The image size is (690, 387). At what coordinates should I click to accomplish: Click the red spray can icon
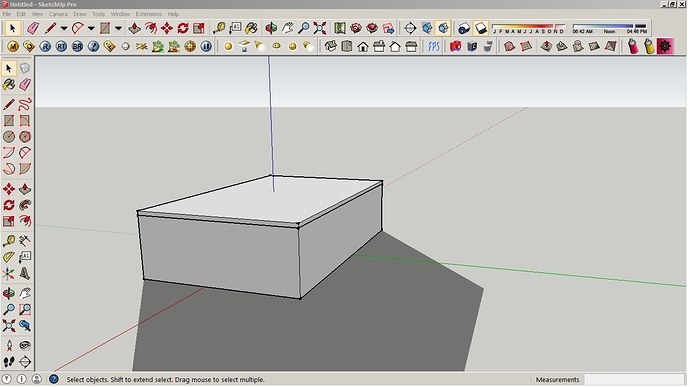[x=633, y=46]
